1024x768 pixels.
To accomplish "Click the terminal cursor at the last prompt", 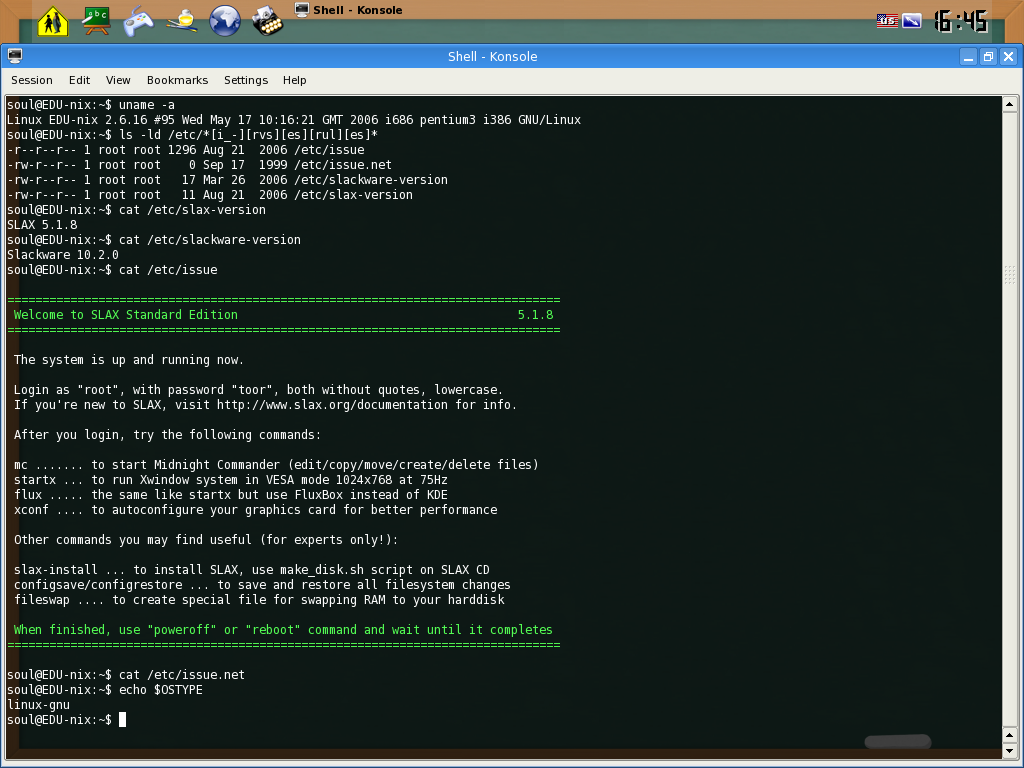I will tap(122, 720).
